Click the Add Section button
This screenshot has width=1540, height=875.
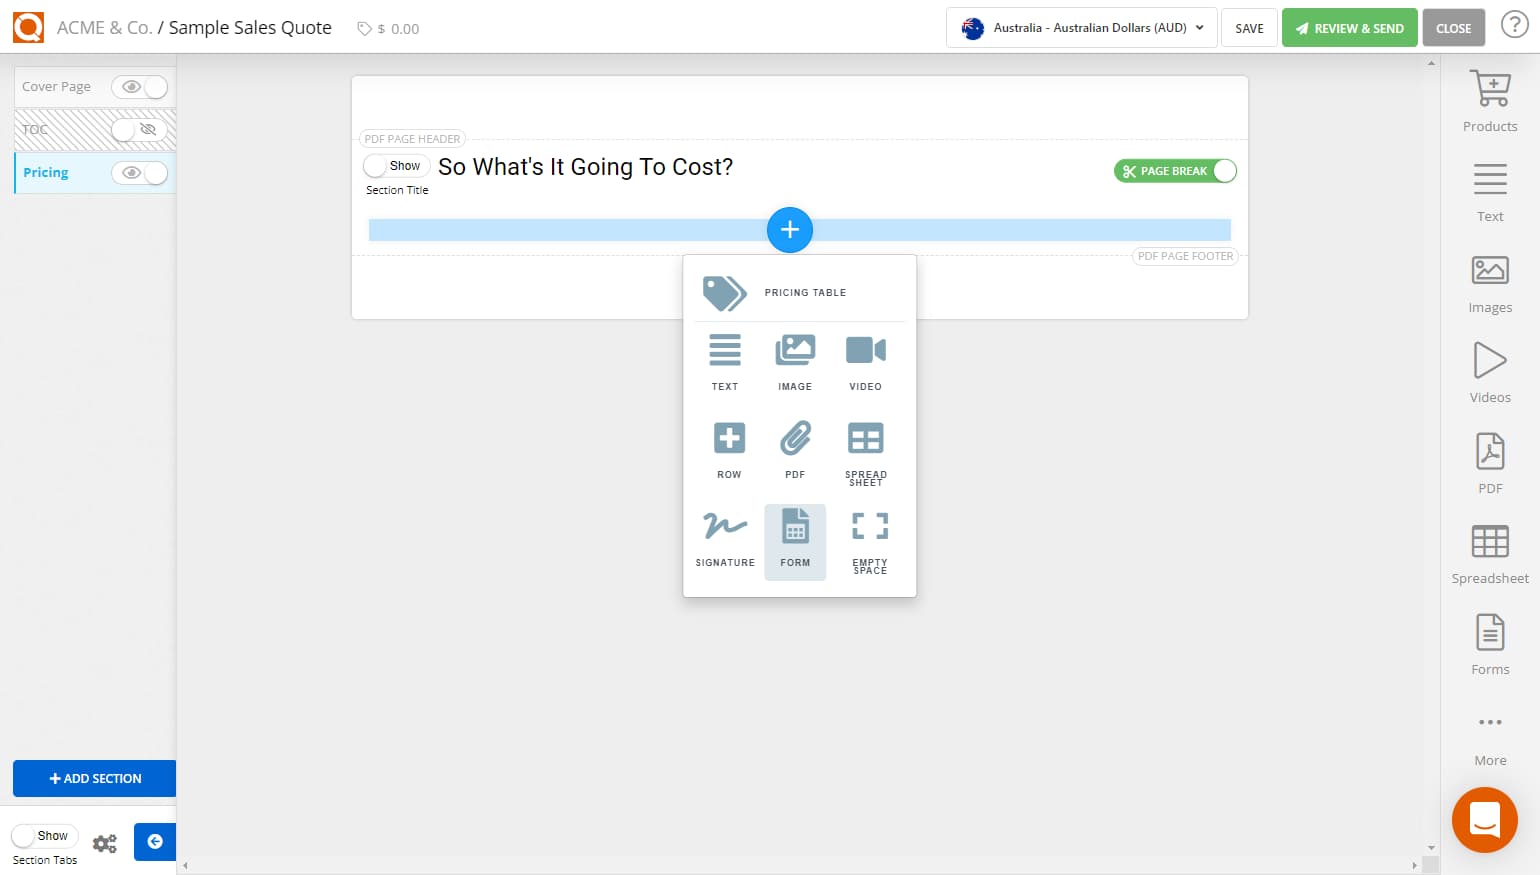tap(94, 778)
